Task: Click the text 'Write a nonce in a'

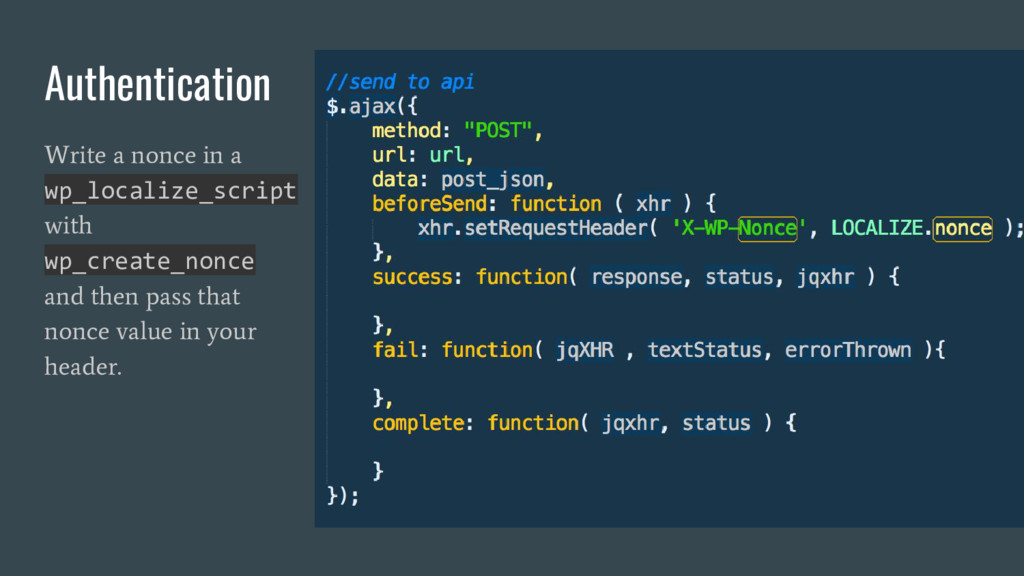Action: [x=143, y=155]
